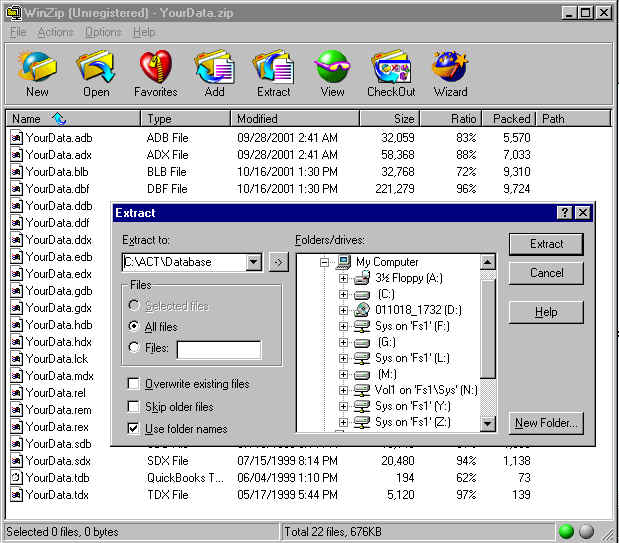Click the Add files toolbar icon
Image resolution: width=619 pixels, height=543 pixels.
click(x=214, y=66)
